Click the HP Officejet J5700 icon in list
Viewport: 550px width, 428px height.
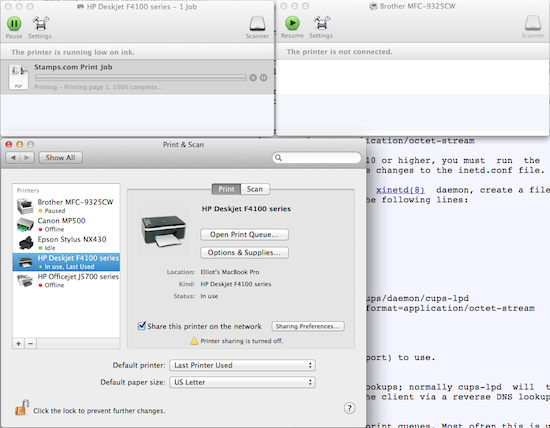[x=25, y=281]
